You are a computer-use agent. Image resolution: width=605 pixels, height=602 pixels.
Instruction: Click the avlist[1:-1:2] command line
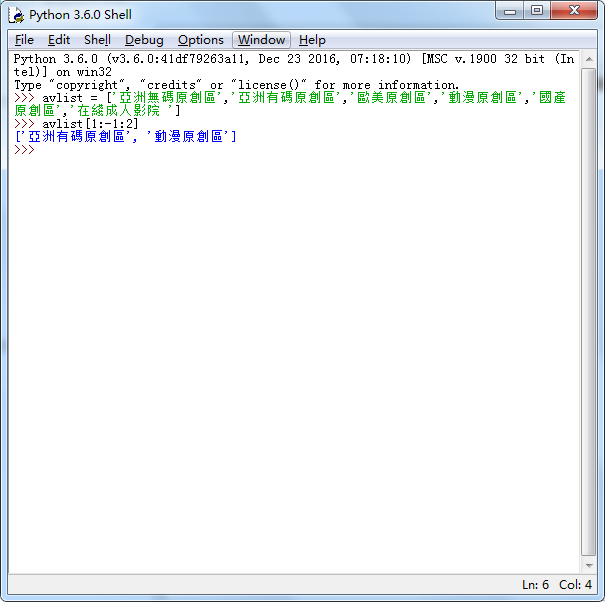click(x=76, y=124)
